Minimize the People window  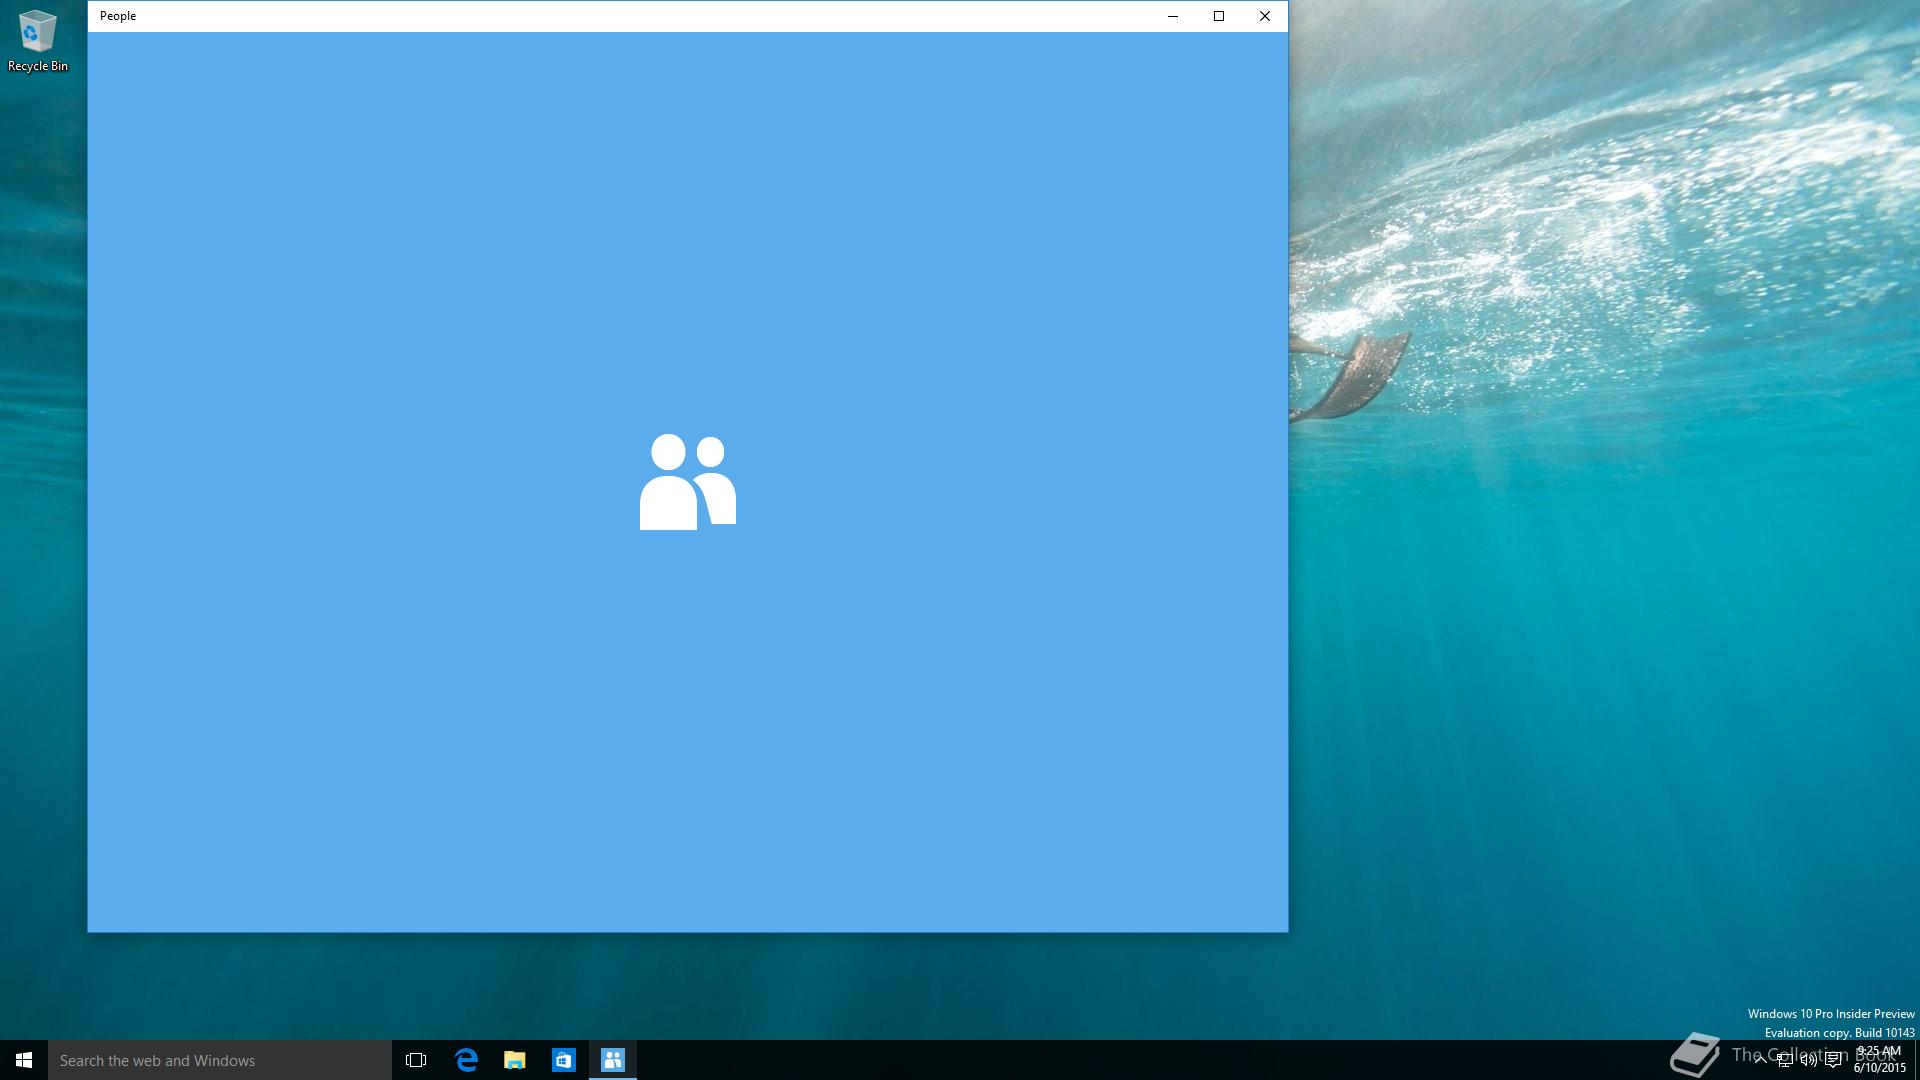tap(1173, 16)
